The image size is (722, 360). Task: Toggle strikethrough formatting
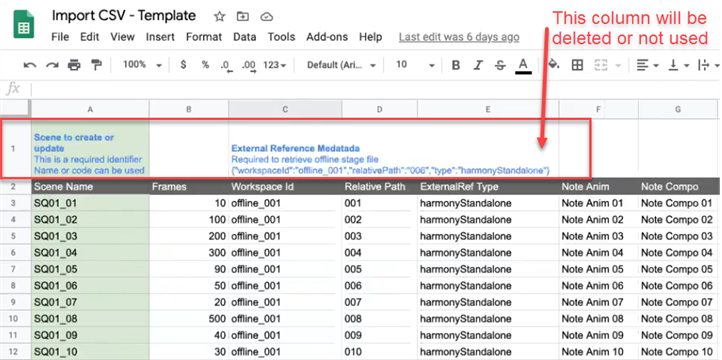[x=500, y=65]
